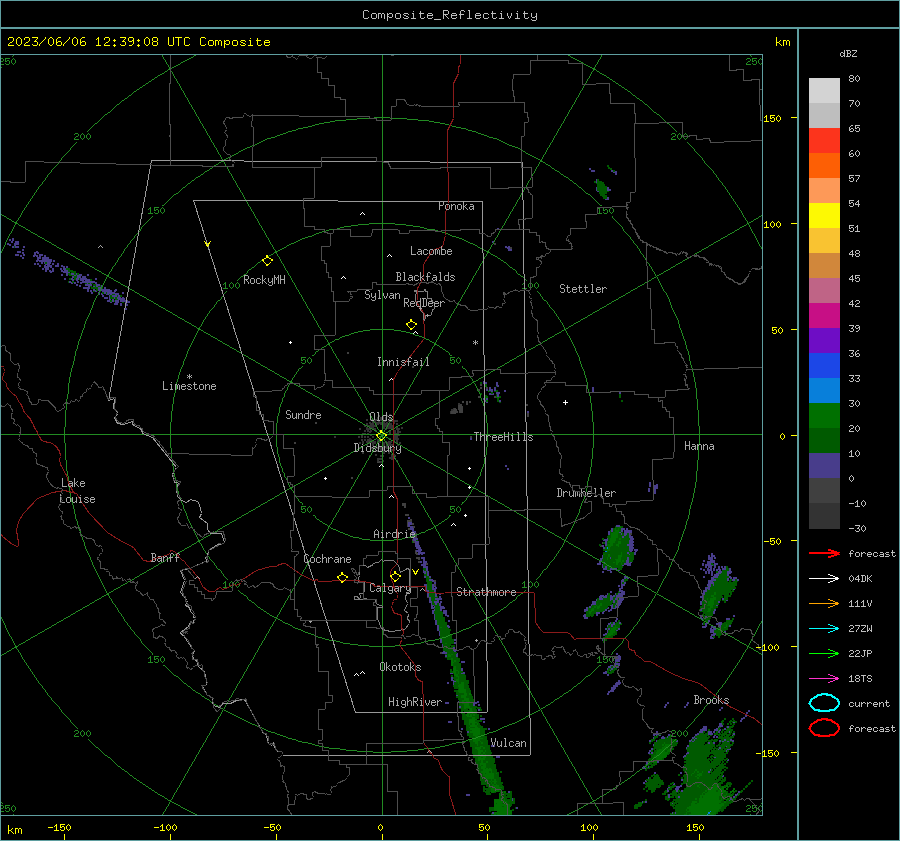900x841 pixels.
Task: Click the Calgary label
Action: [390, 588]
